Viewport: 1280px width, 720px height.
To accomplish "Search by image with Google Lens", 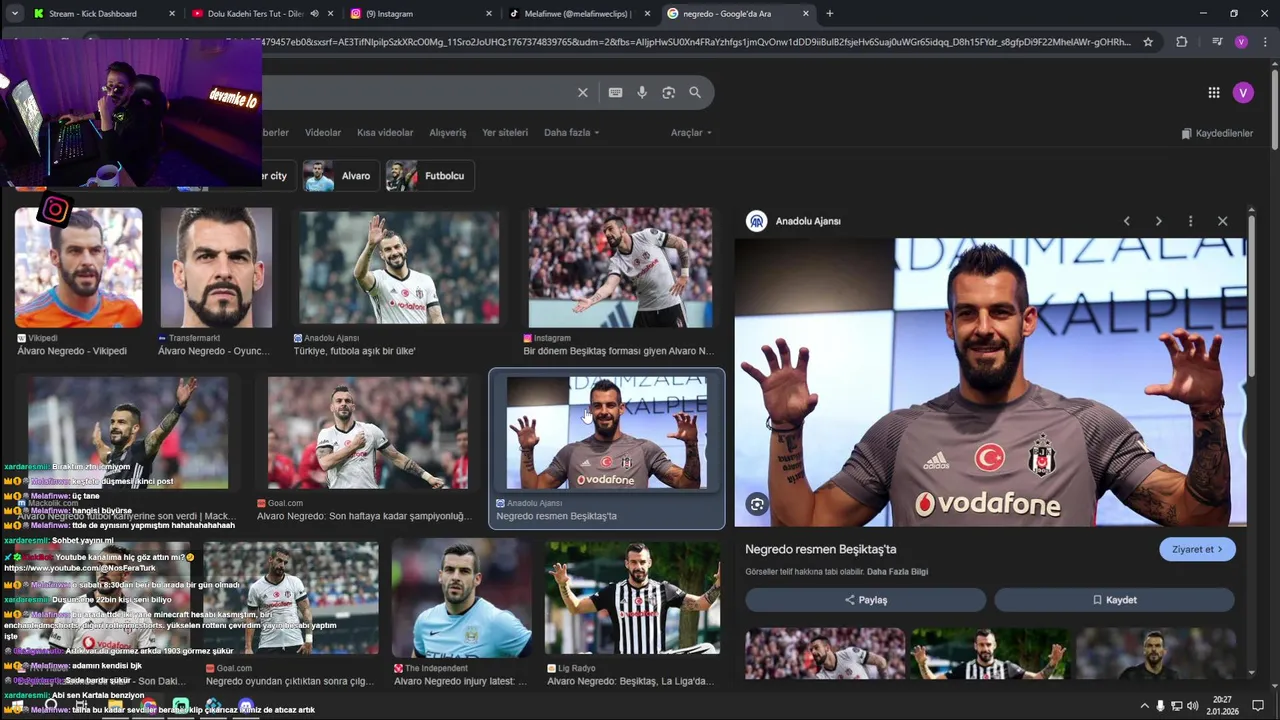I will pos(668,92).
